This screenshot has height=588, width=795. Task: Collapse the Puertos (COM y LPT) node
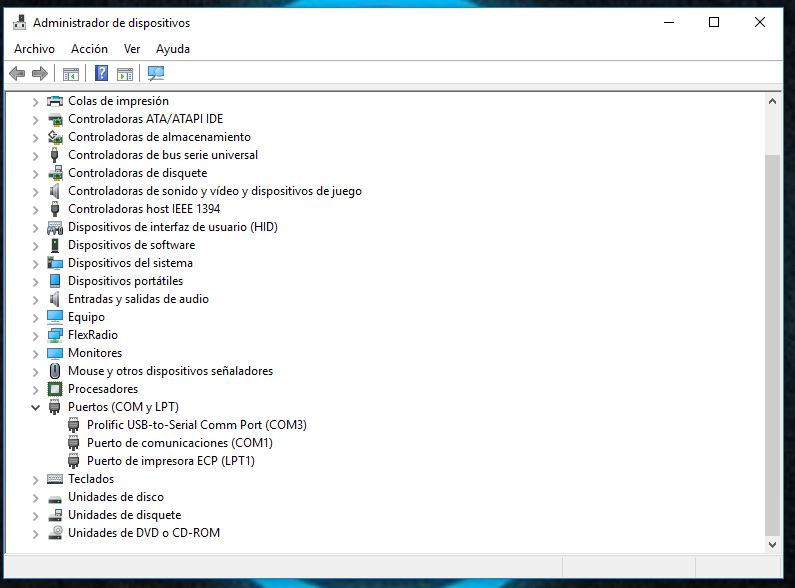[x=35, y=407]
